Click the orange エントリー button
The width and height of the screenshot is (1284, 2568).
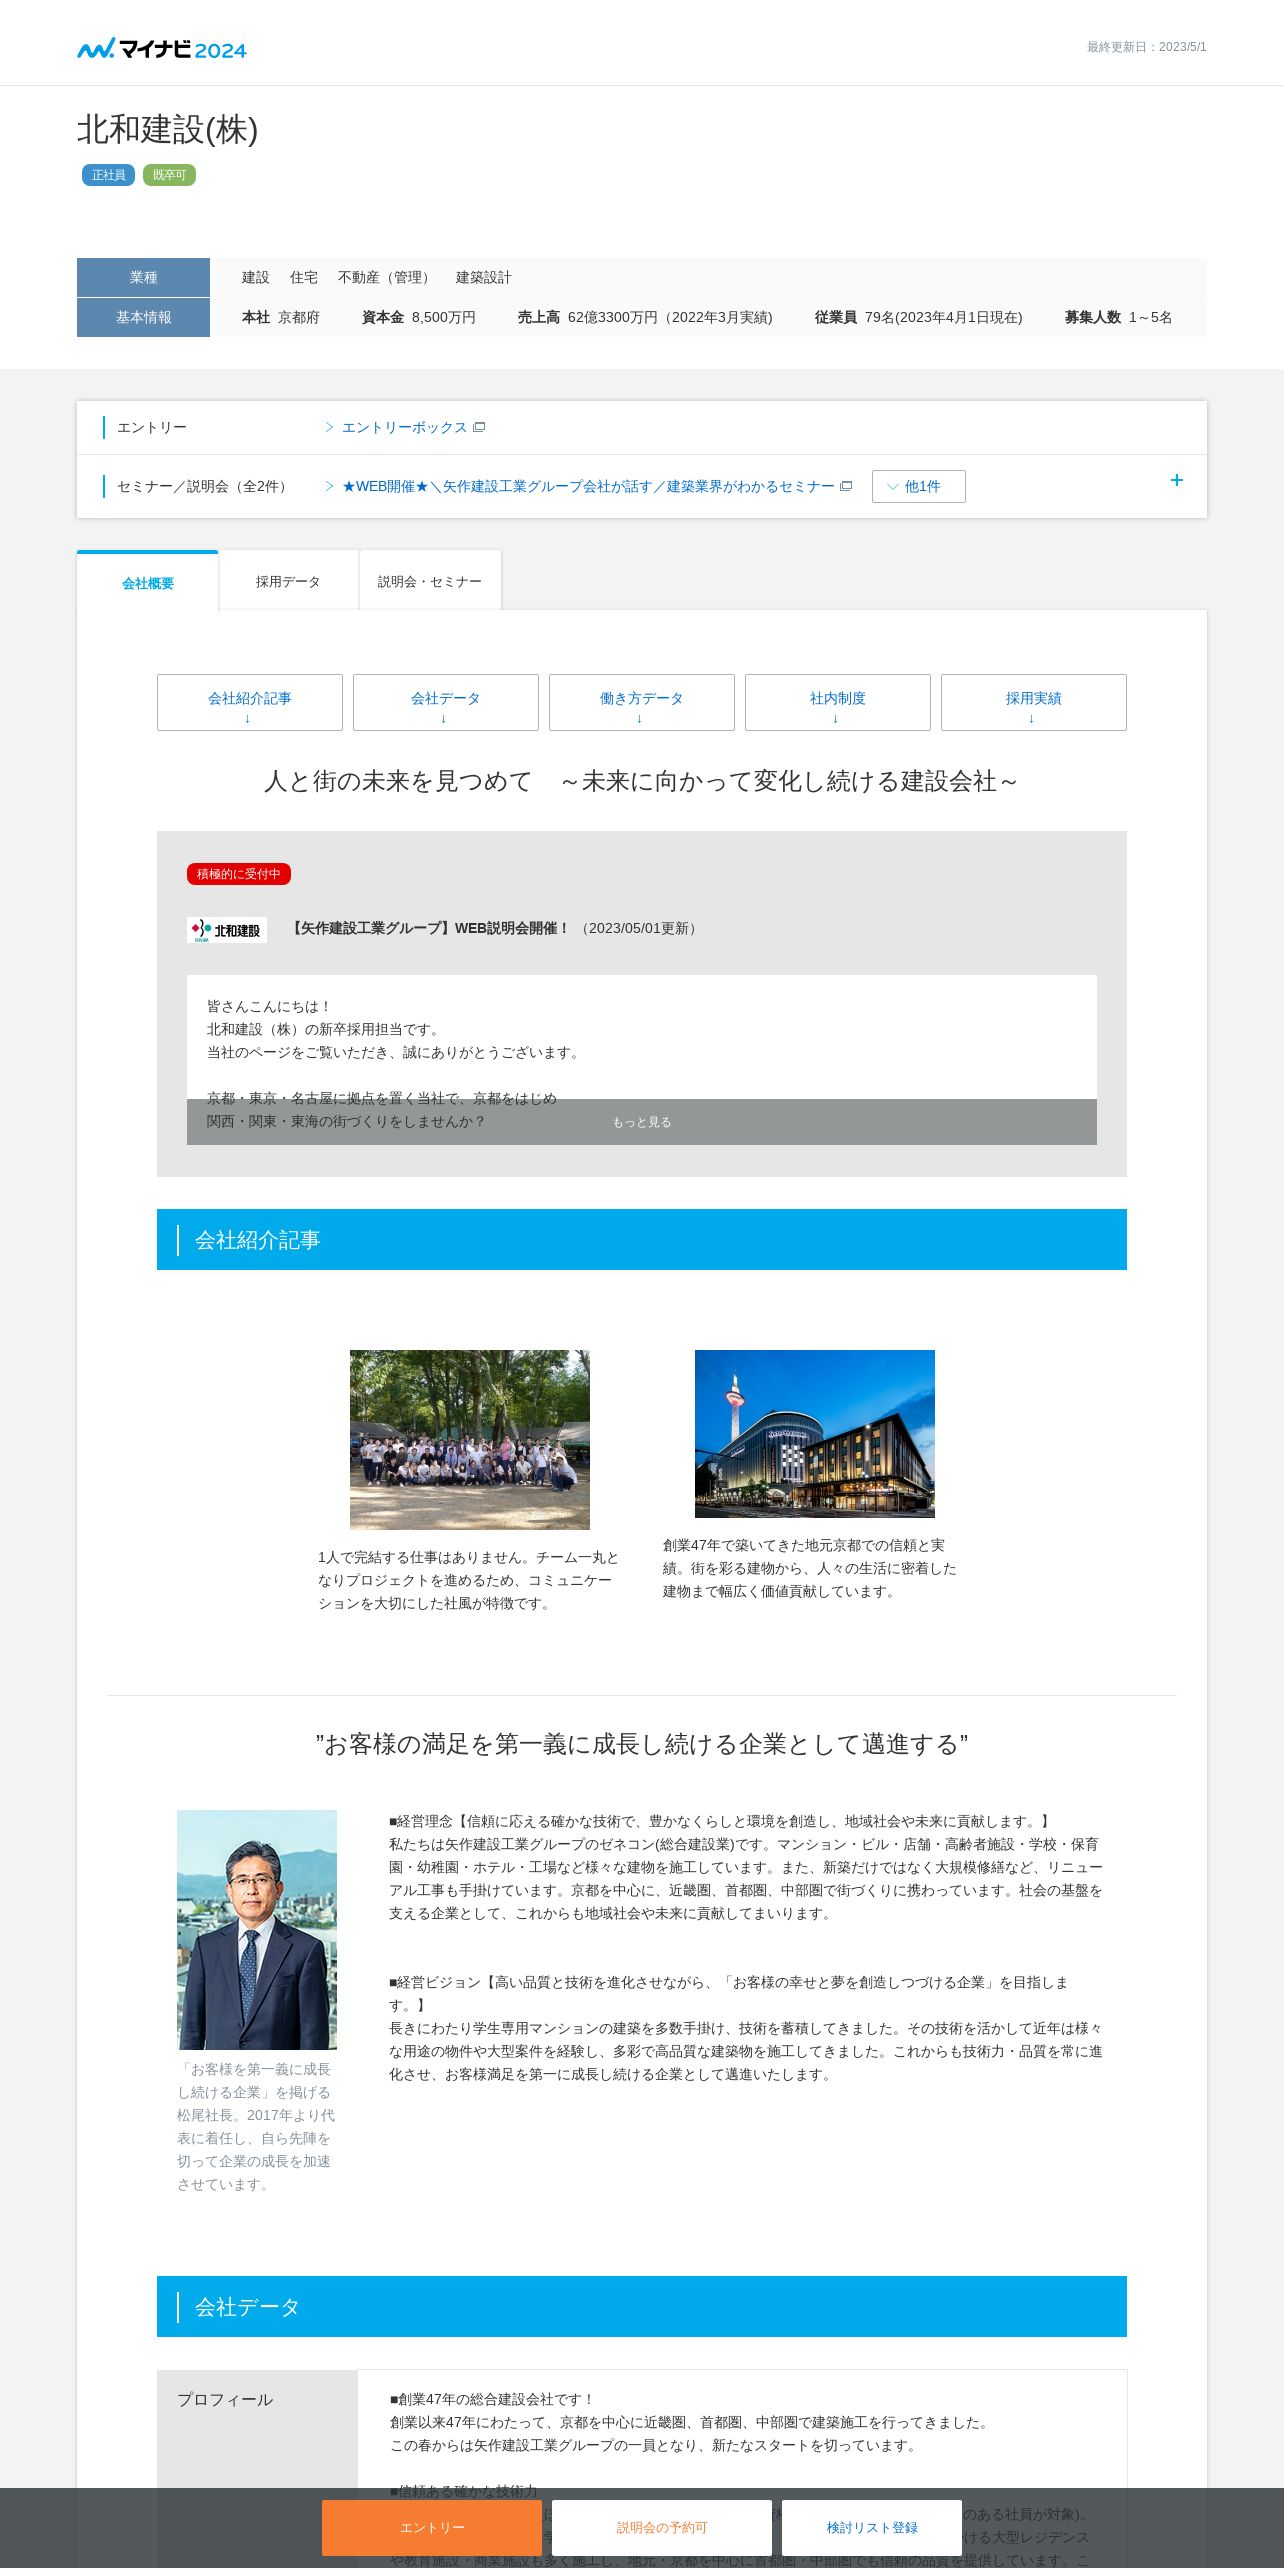coord(432,2527)
